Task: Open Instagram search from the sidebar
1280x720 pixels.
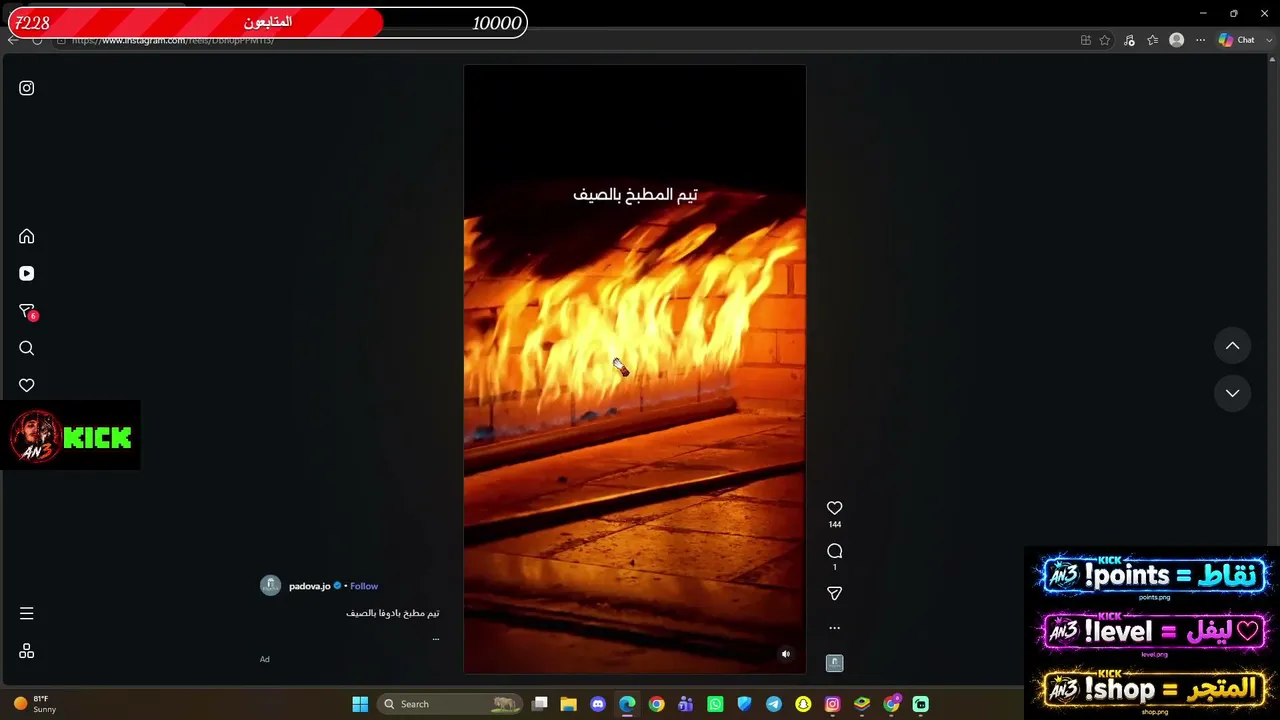Action: (27, 348)
